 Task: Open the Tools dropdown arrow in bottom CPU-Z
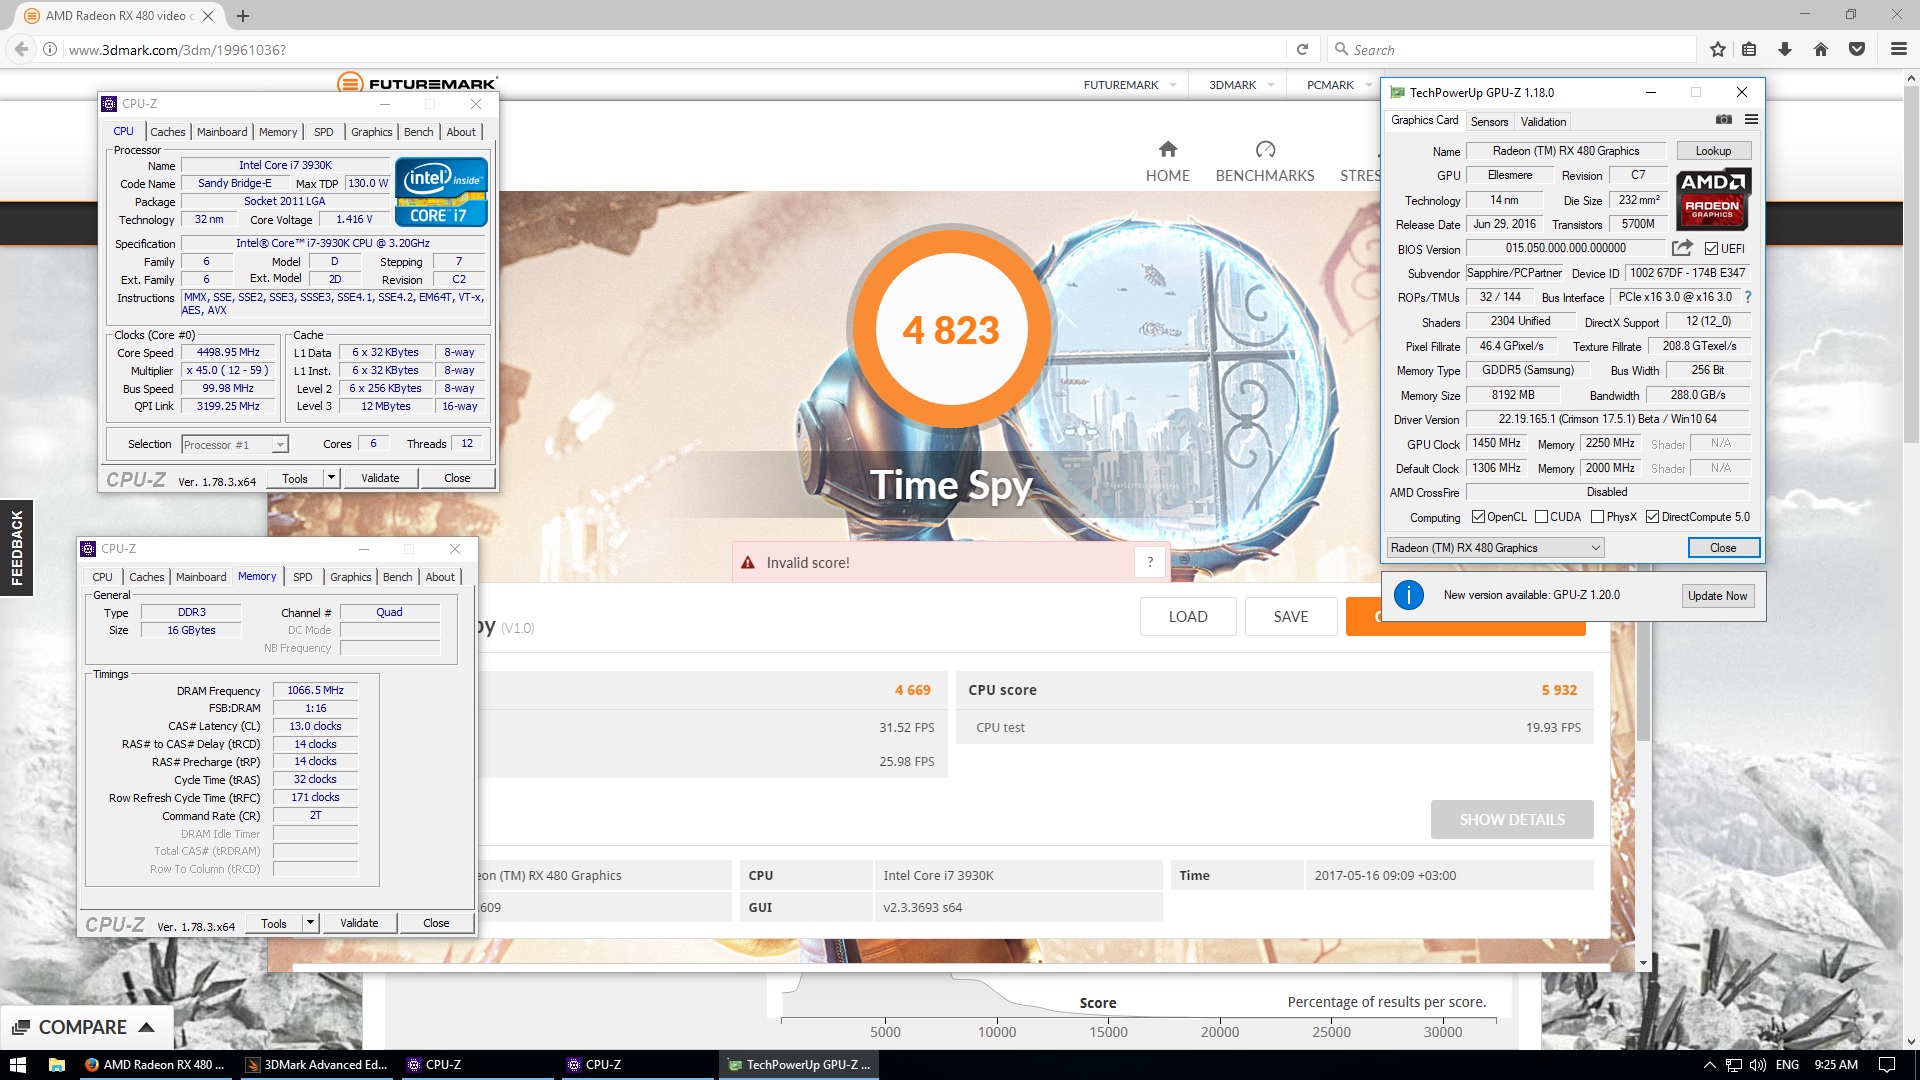pos(310,923)
